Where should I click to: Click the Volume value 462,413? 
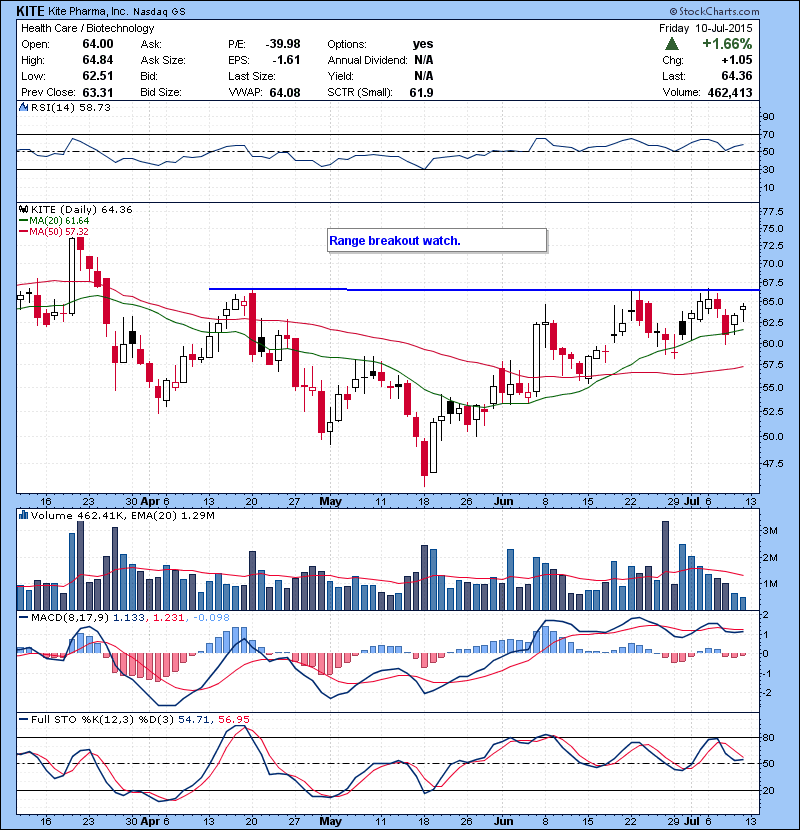tap(730, 93)
